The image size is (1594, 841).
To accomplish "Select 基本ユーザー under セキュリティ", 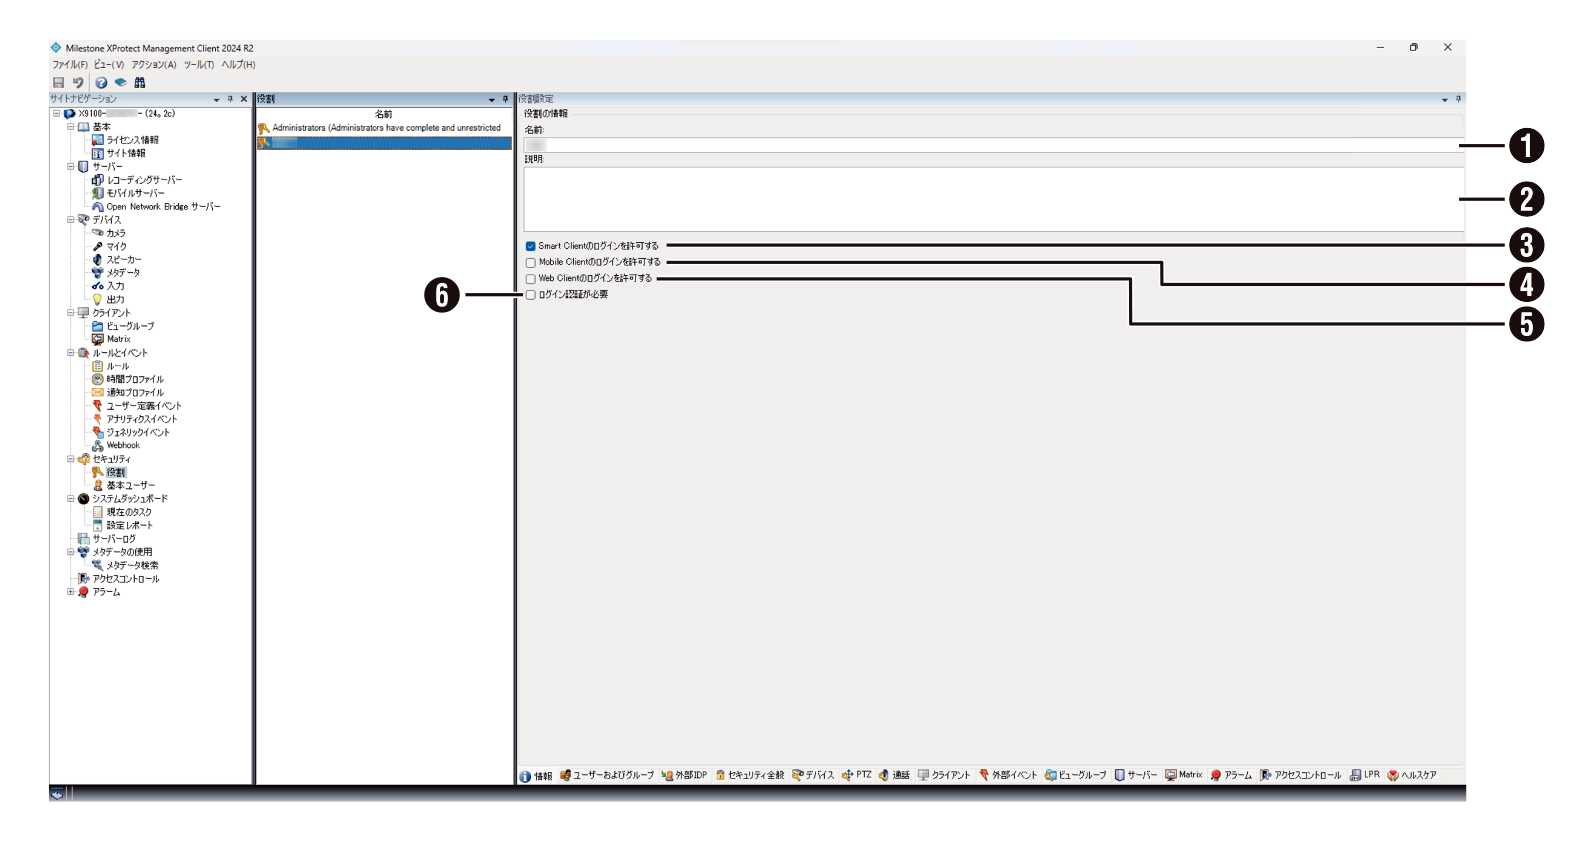I will pos(130,486).
